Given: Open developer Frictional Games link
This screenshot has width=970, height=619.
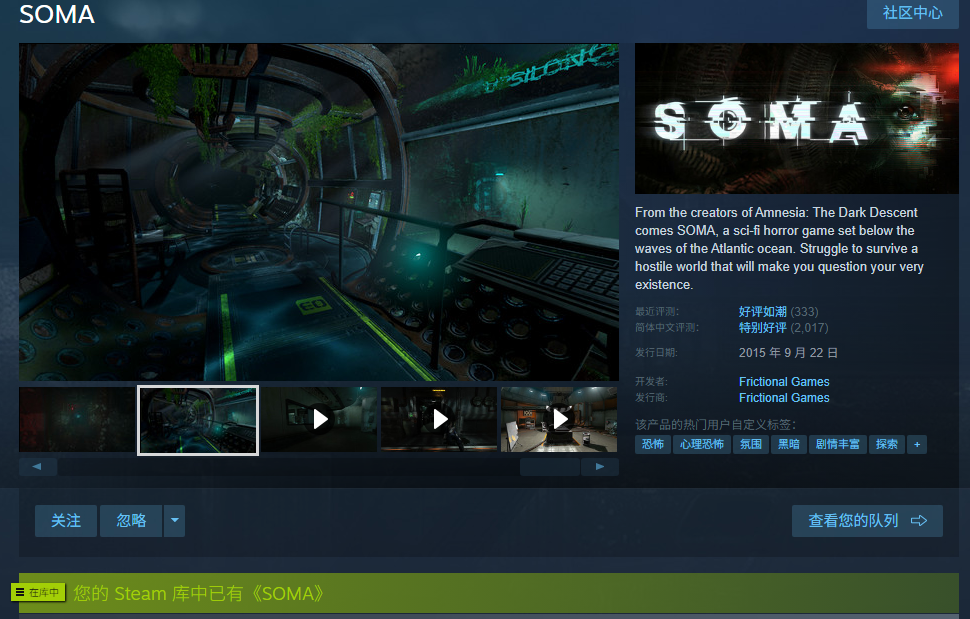Looking at the screenshot, I should 784,382.
